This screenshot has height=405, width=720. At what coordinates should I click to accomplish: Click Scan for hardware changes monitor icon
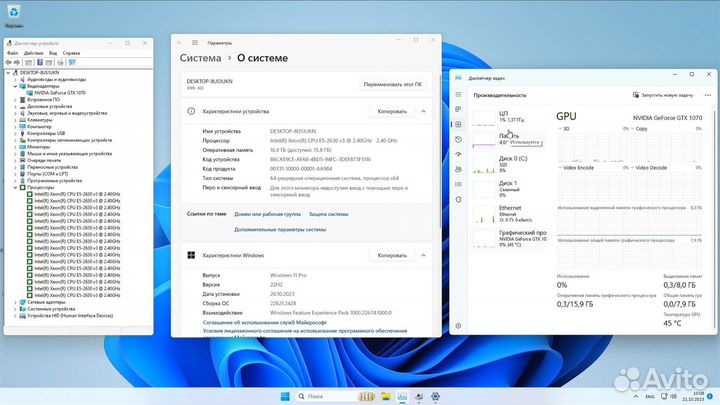(72, 62)
